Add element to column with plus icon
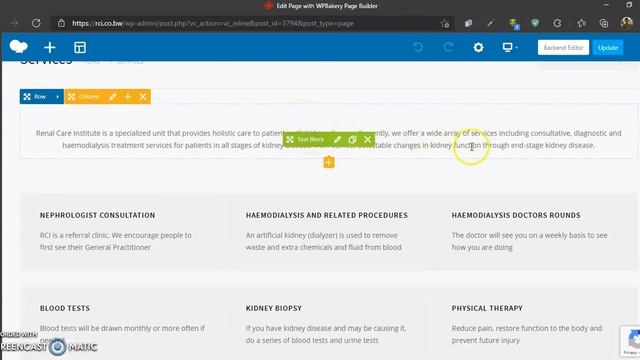640x360 pixels. (x=128, y=97)
